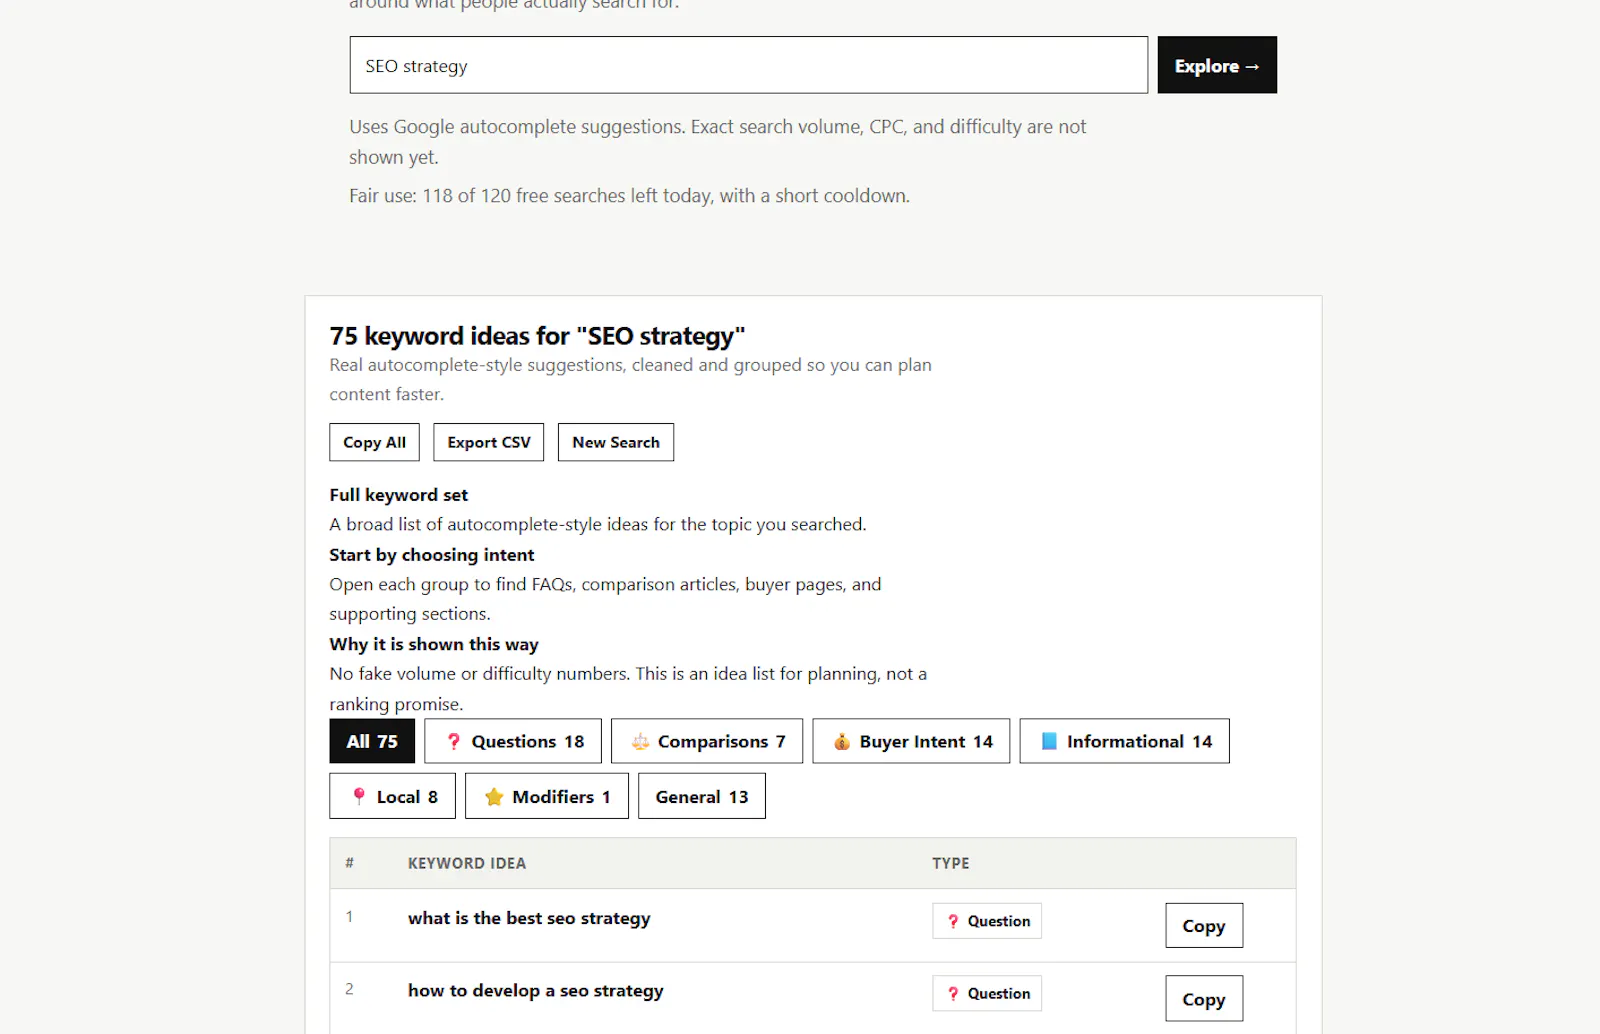Click the TYPE column header
This screenshot has width=1600, height=1034.
pos(951,863)
